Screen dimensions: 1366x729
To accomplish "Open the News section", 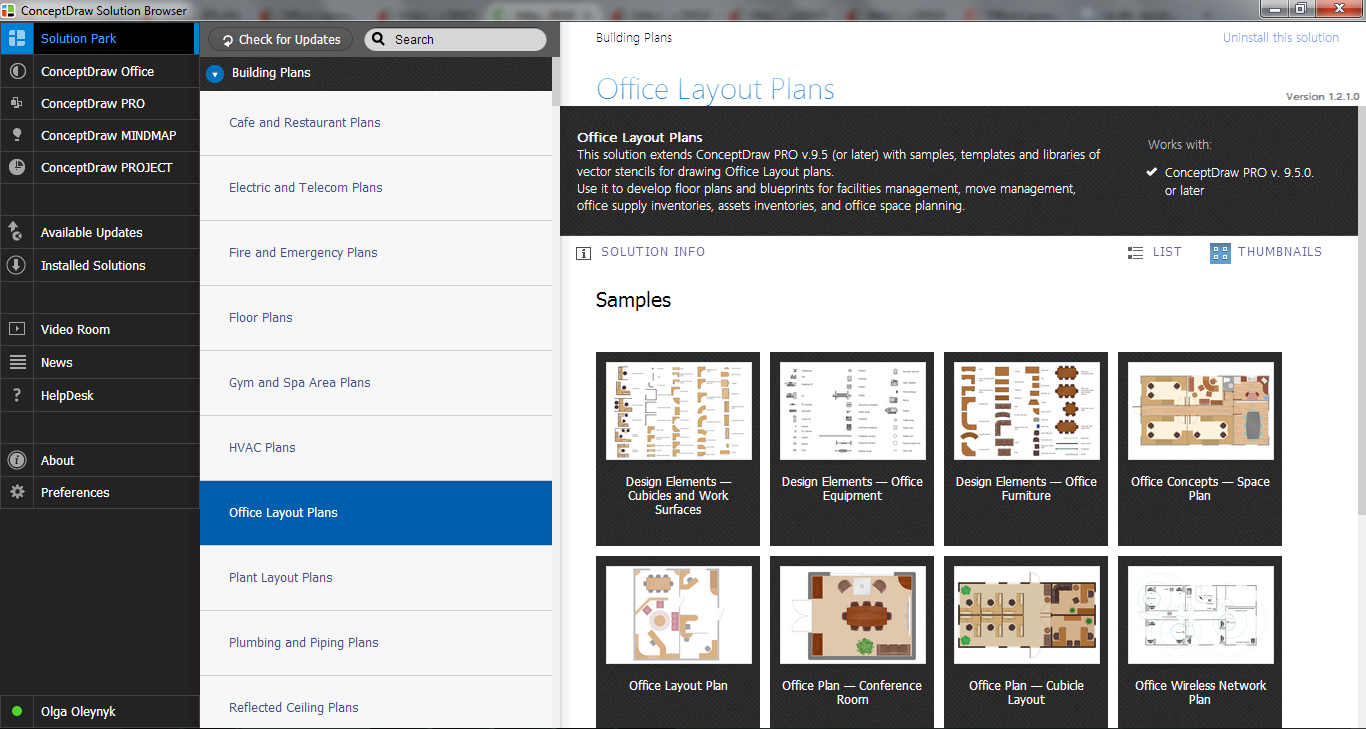I will (x=57, y=362).
